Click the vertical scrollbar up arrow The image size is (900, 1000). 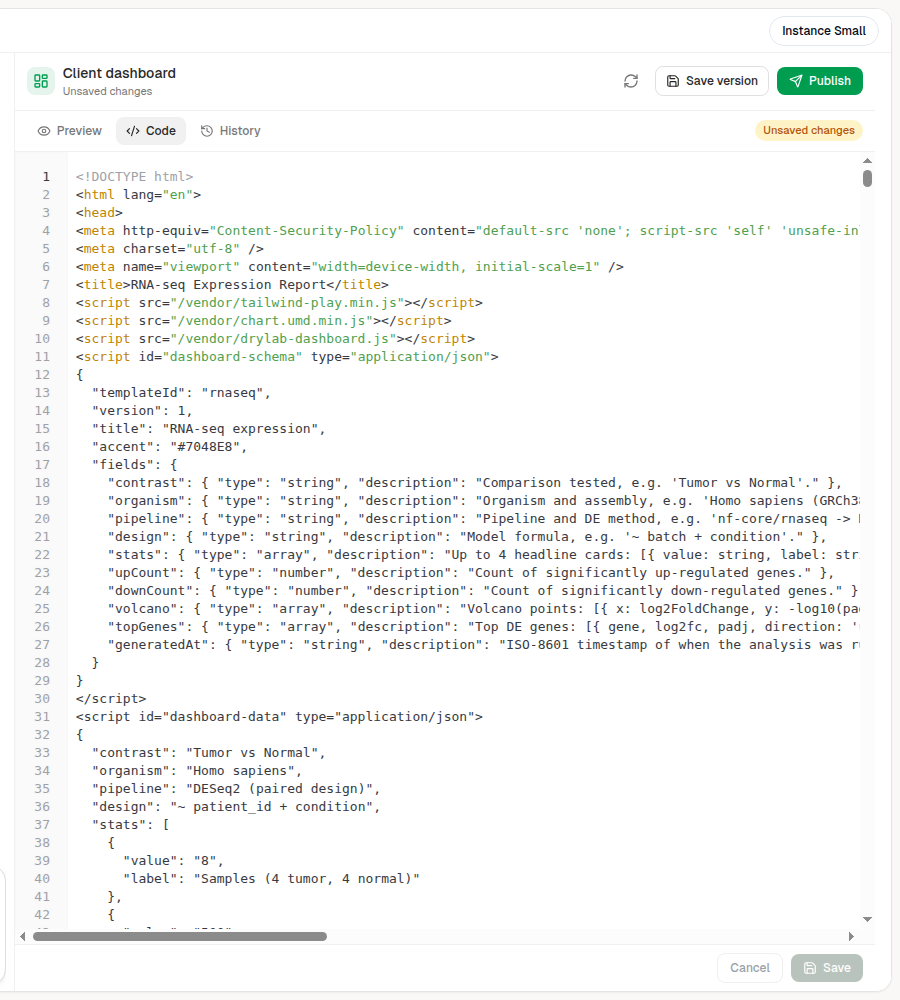[x=867, y=161]
